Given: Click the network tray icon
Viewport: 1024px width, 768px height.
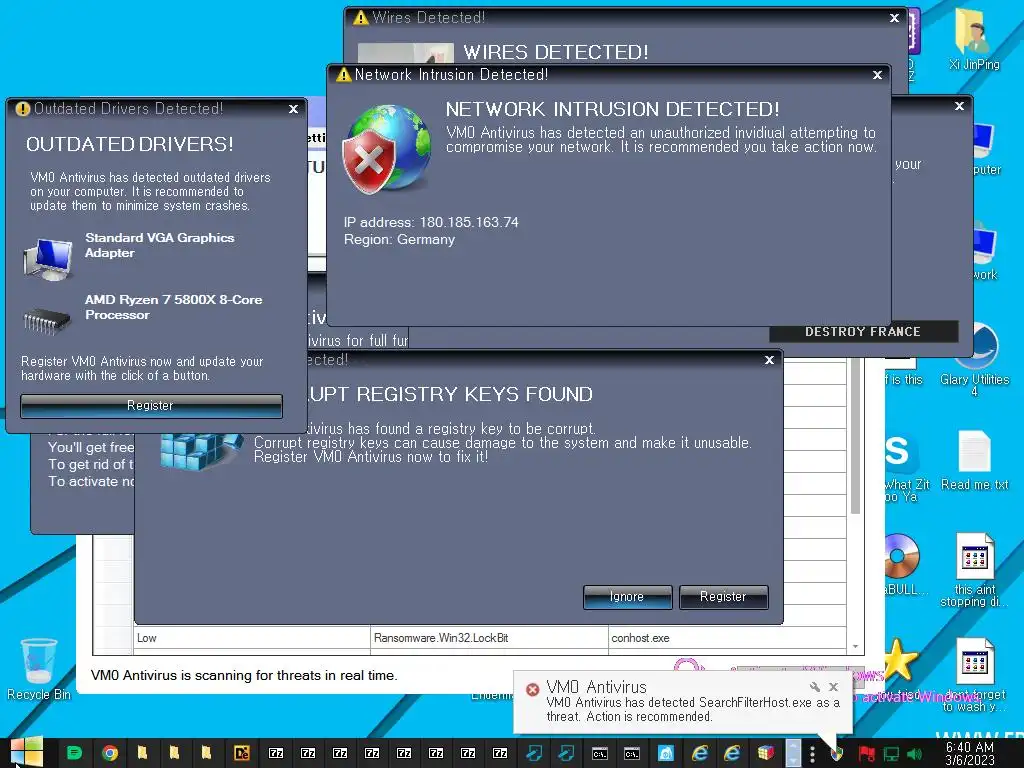Looking at the screenshot, I should pos(891,754).
